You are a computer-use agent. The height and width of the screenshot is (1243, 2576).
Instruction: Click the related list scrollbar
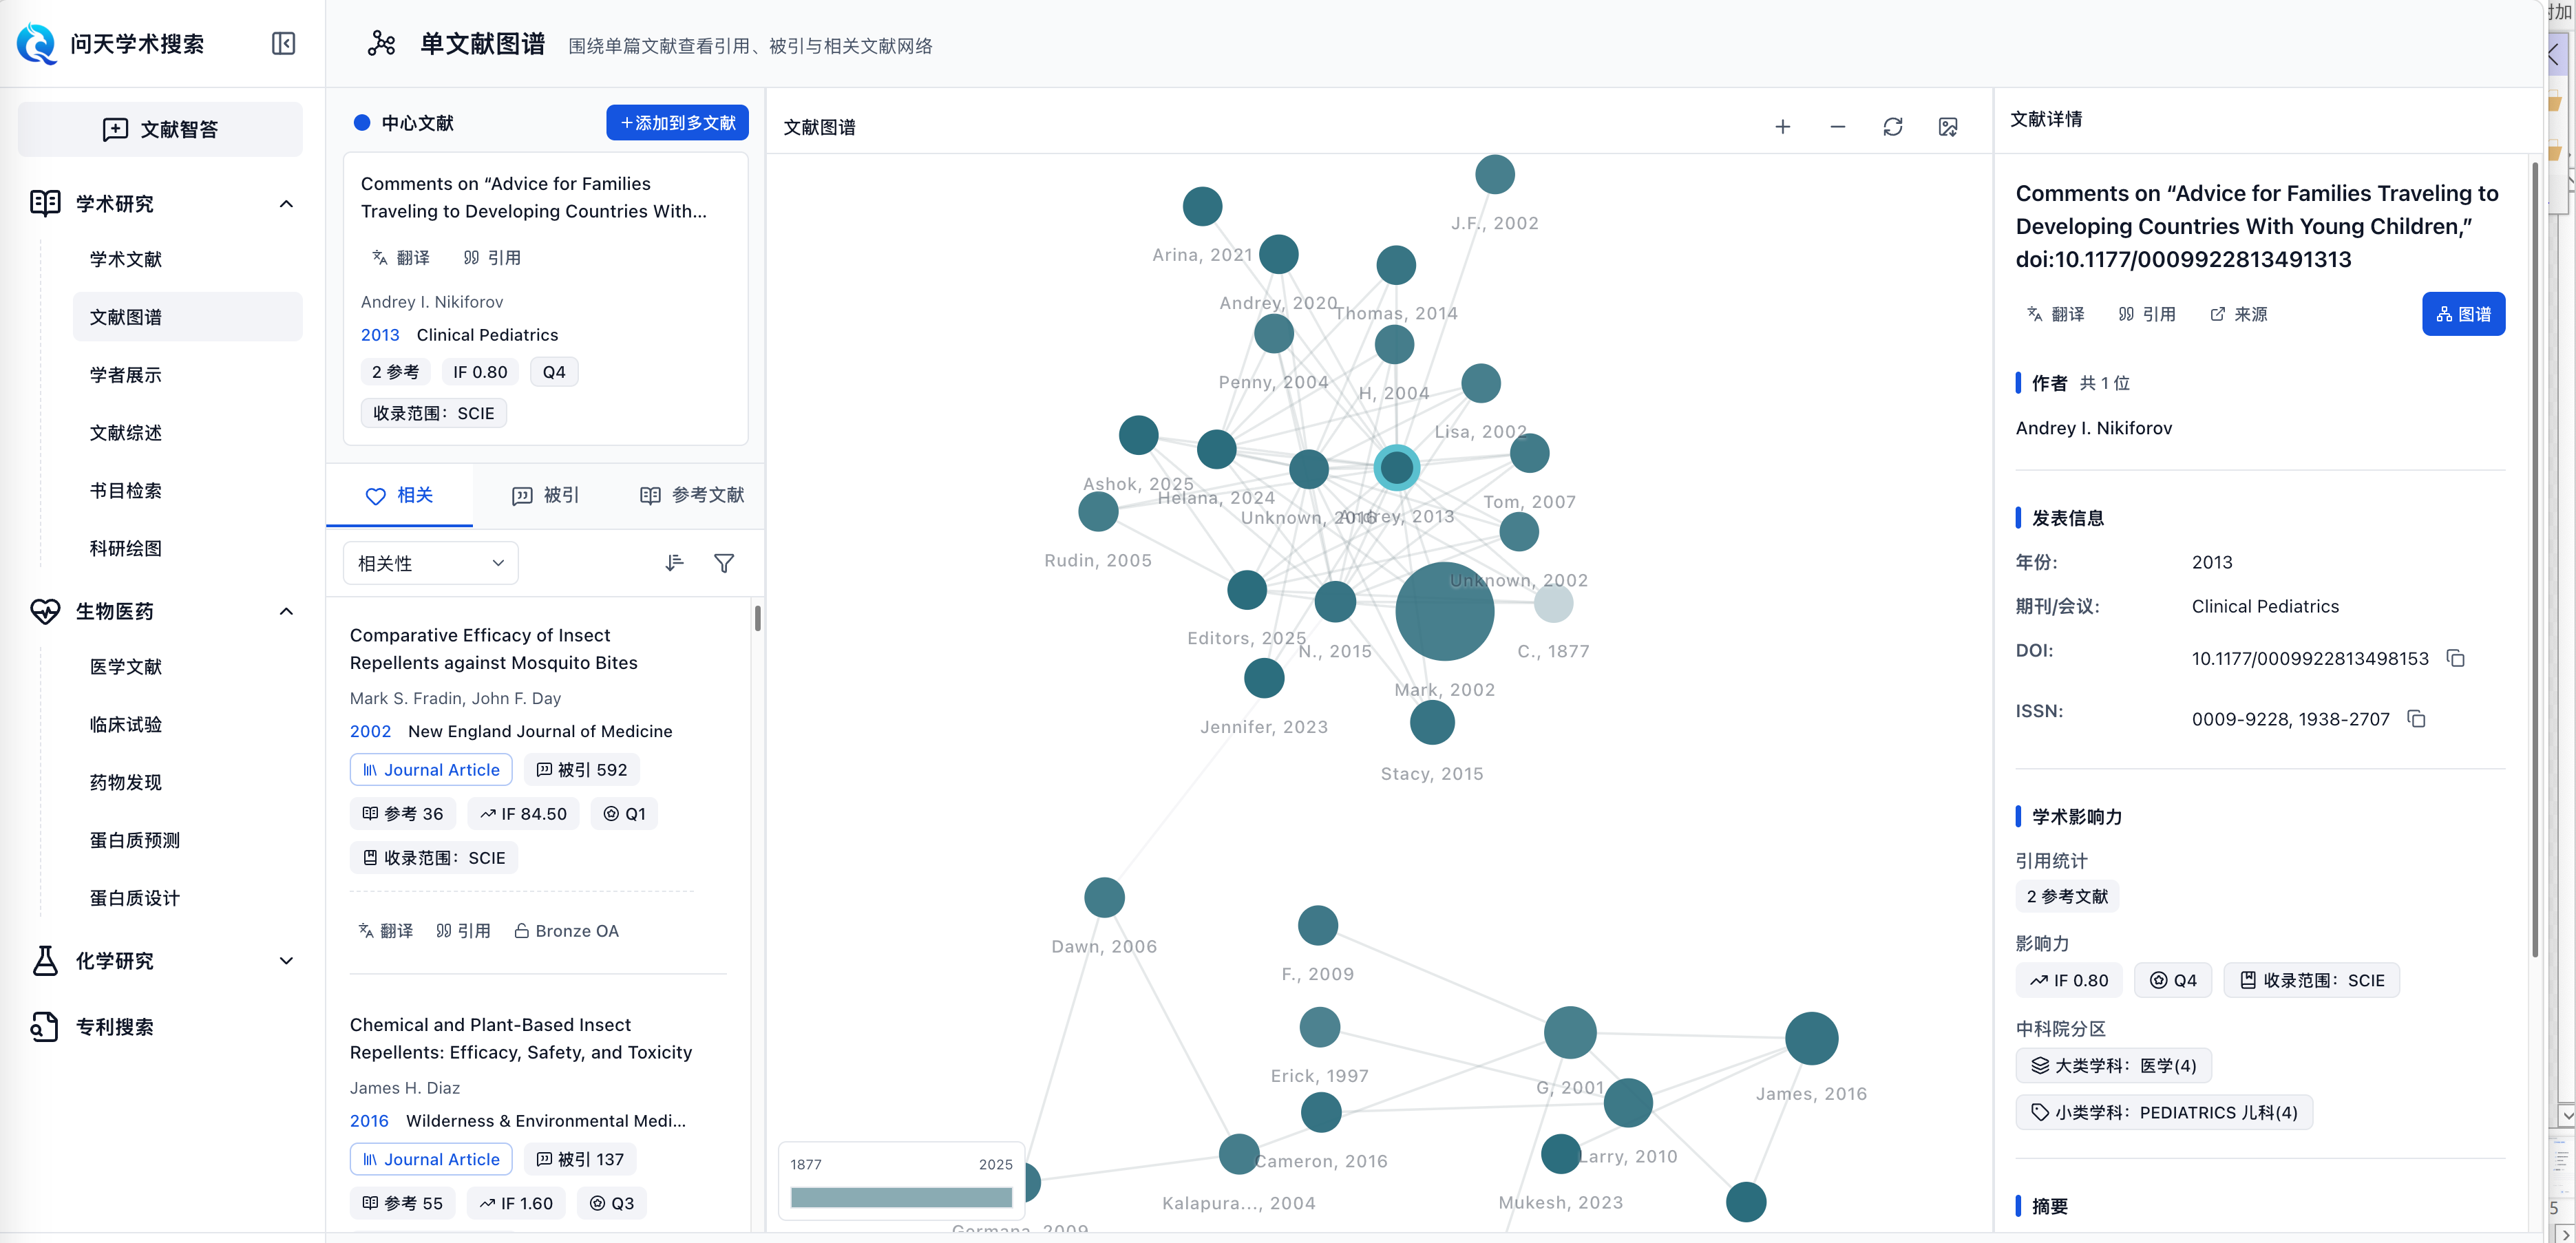pyautogui.click(x=757, y=618)
